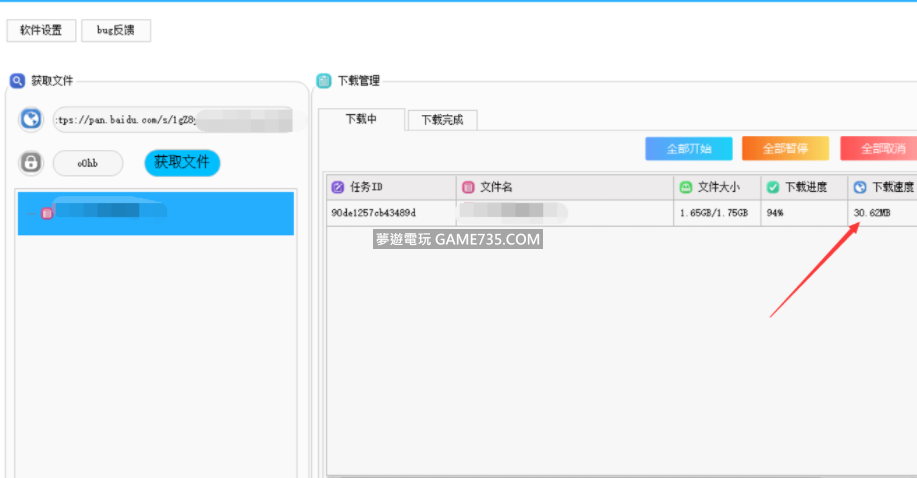Screen dimensions: 917x478
Task: Click the blue 下载速度 column icon
Action: tap(859, 187)
